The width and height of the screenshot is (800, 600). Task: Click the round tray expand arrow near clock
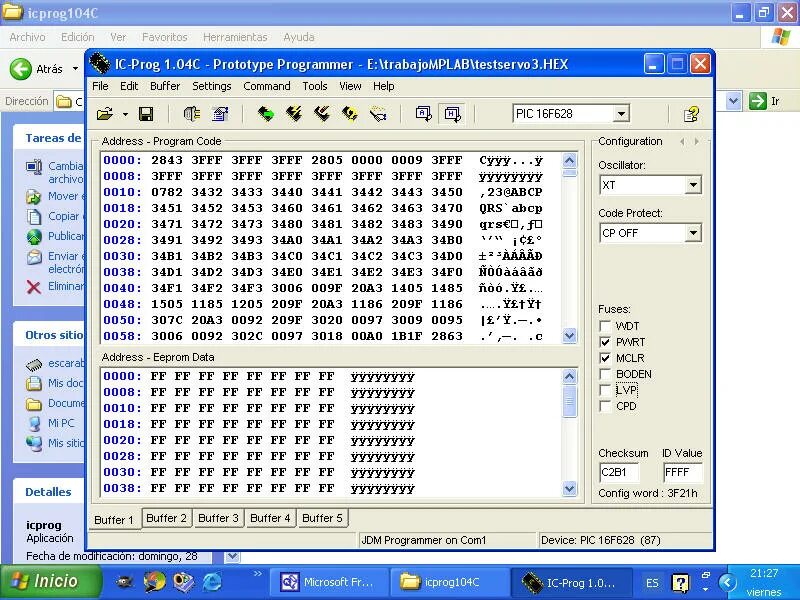coord(727,582)
